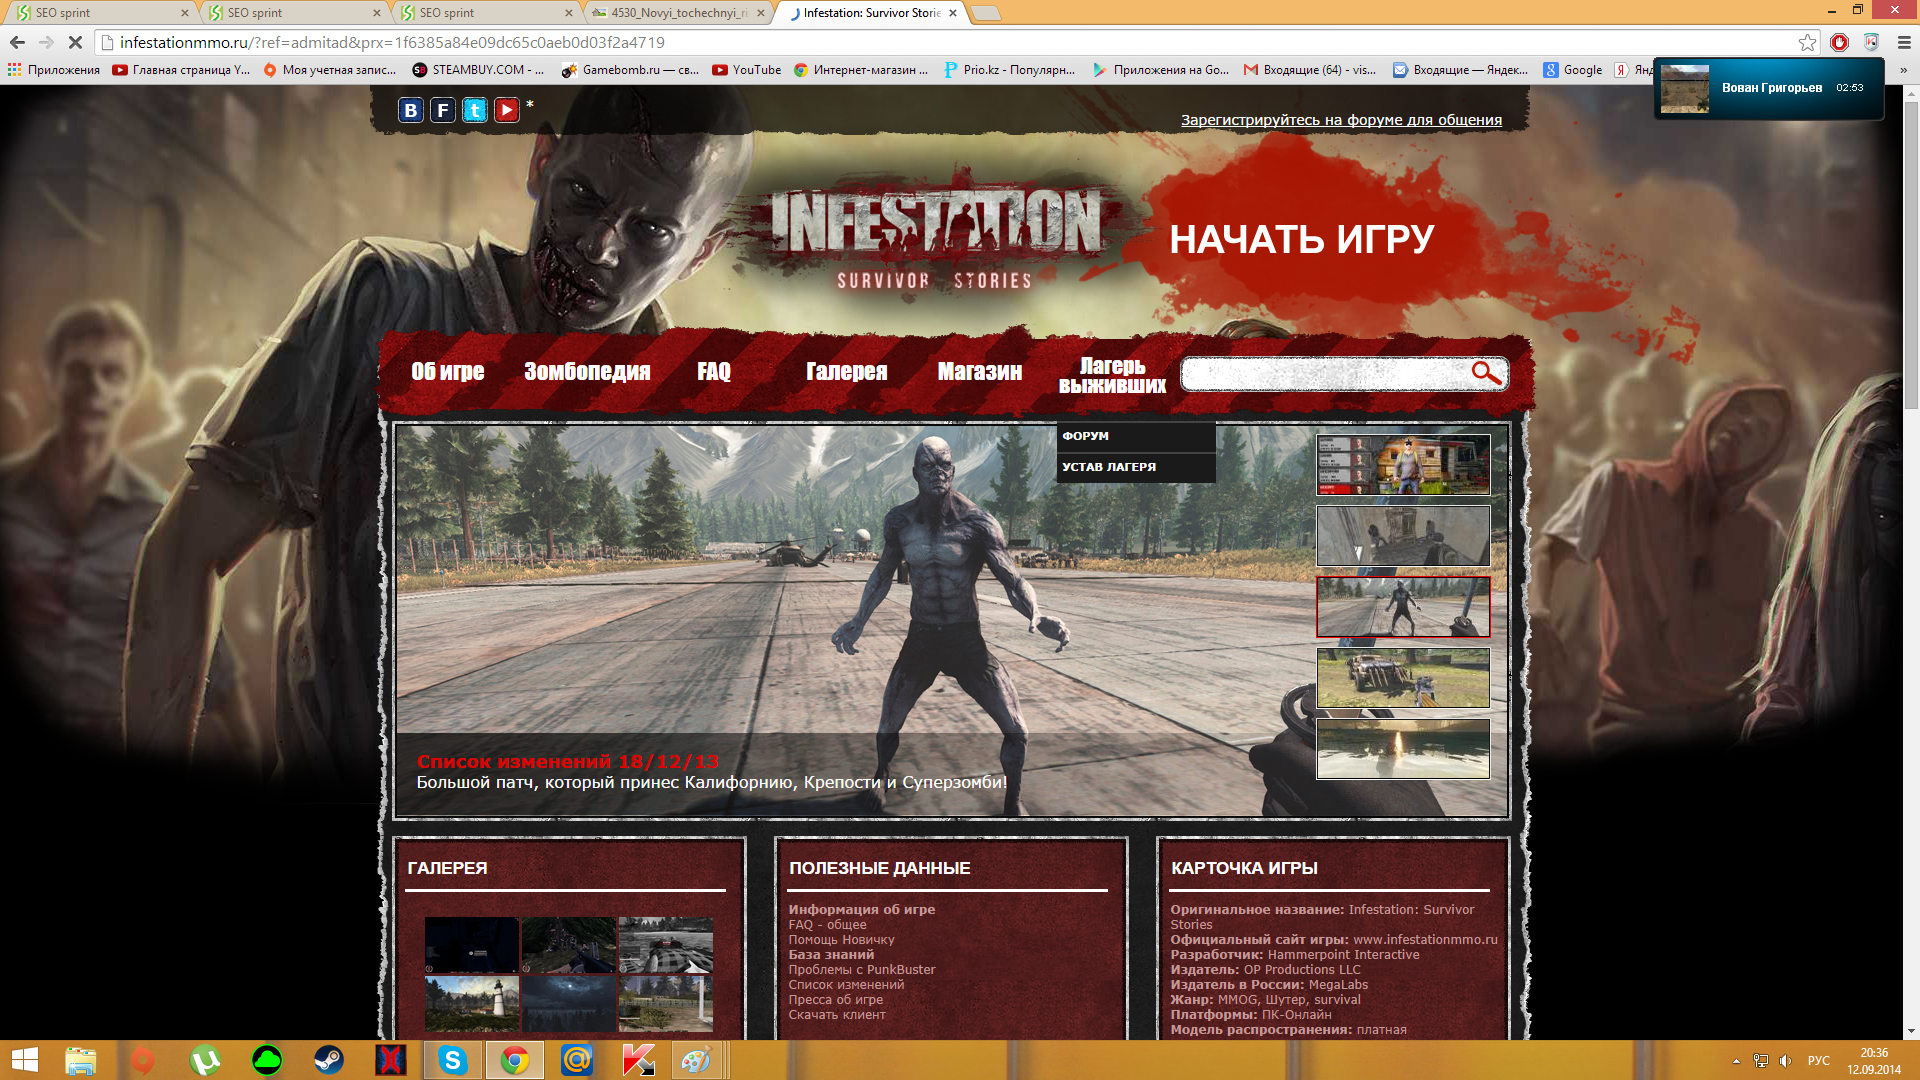Click the Twitter 't' social icon
Image resolution: width=1920 pixels, height=1080 pixels.
[x=475, y=110]
